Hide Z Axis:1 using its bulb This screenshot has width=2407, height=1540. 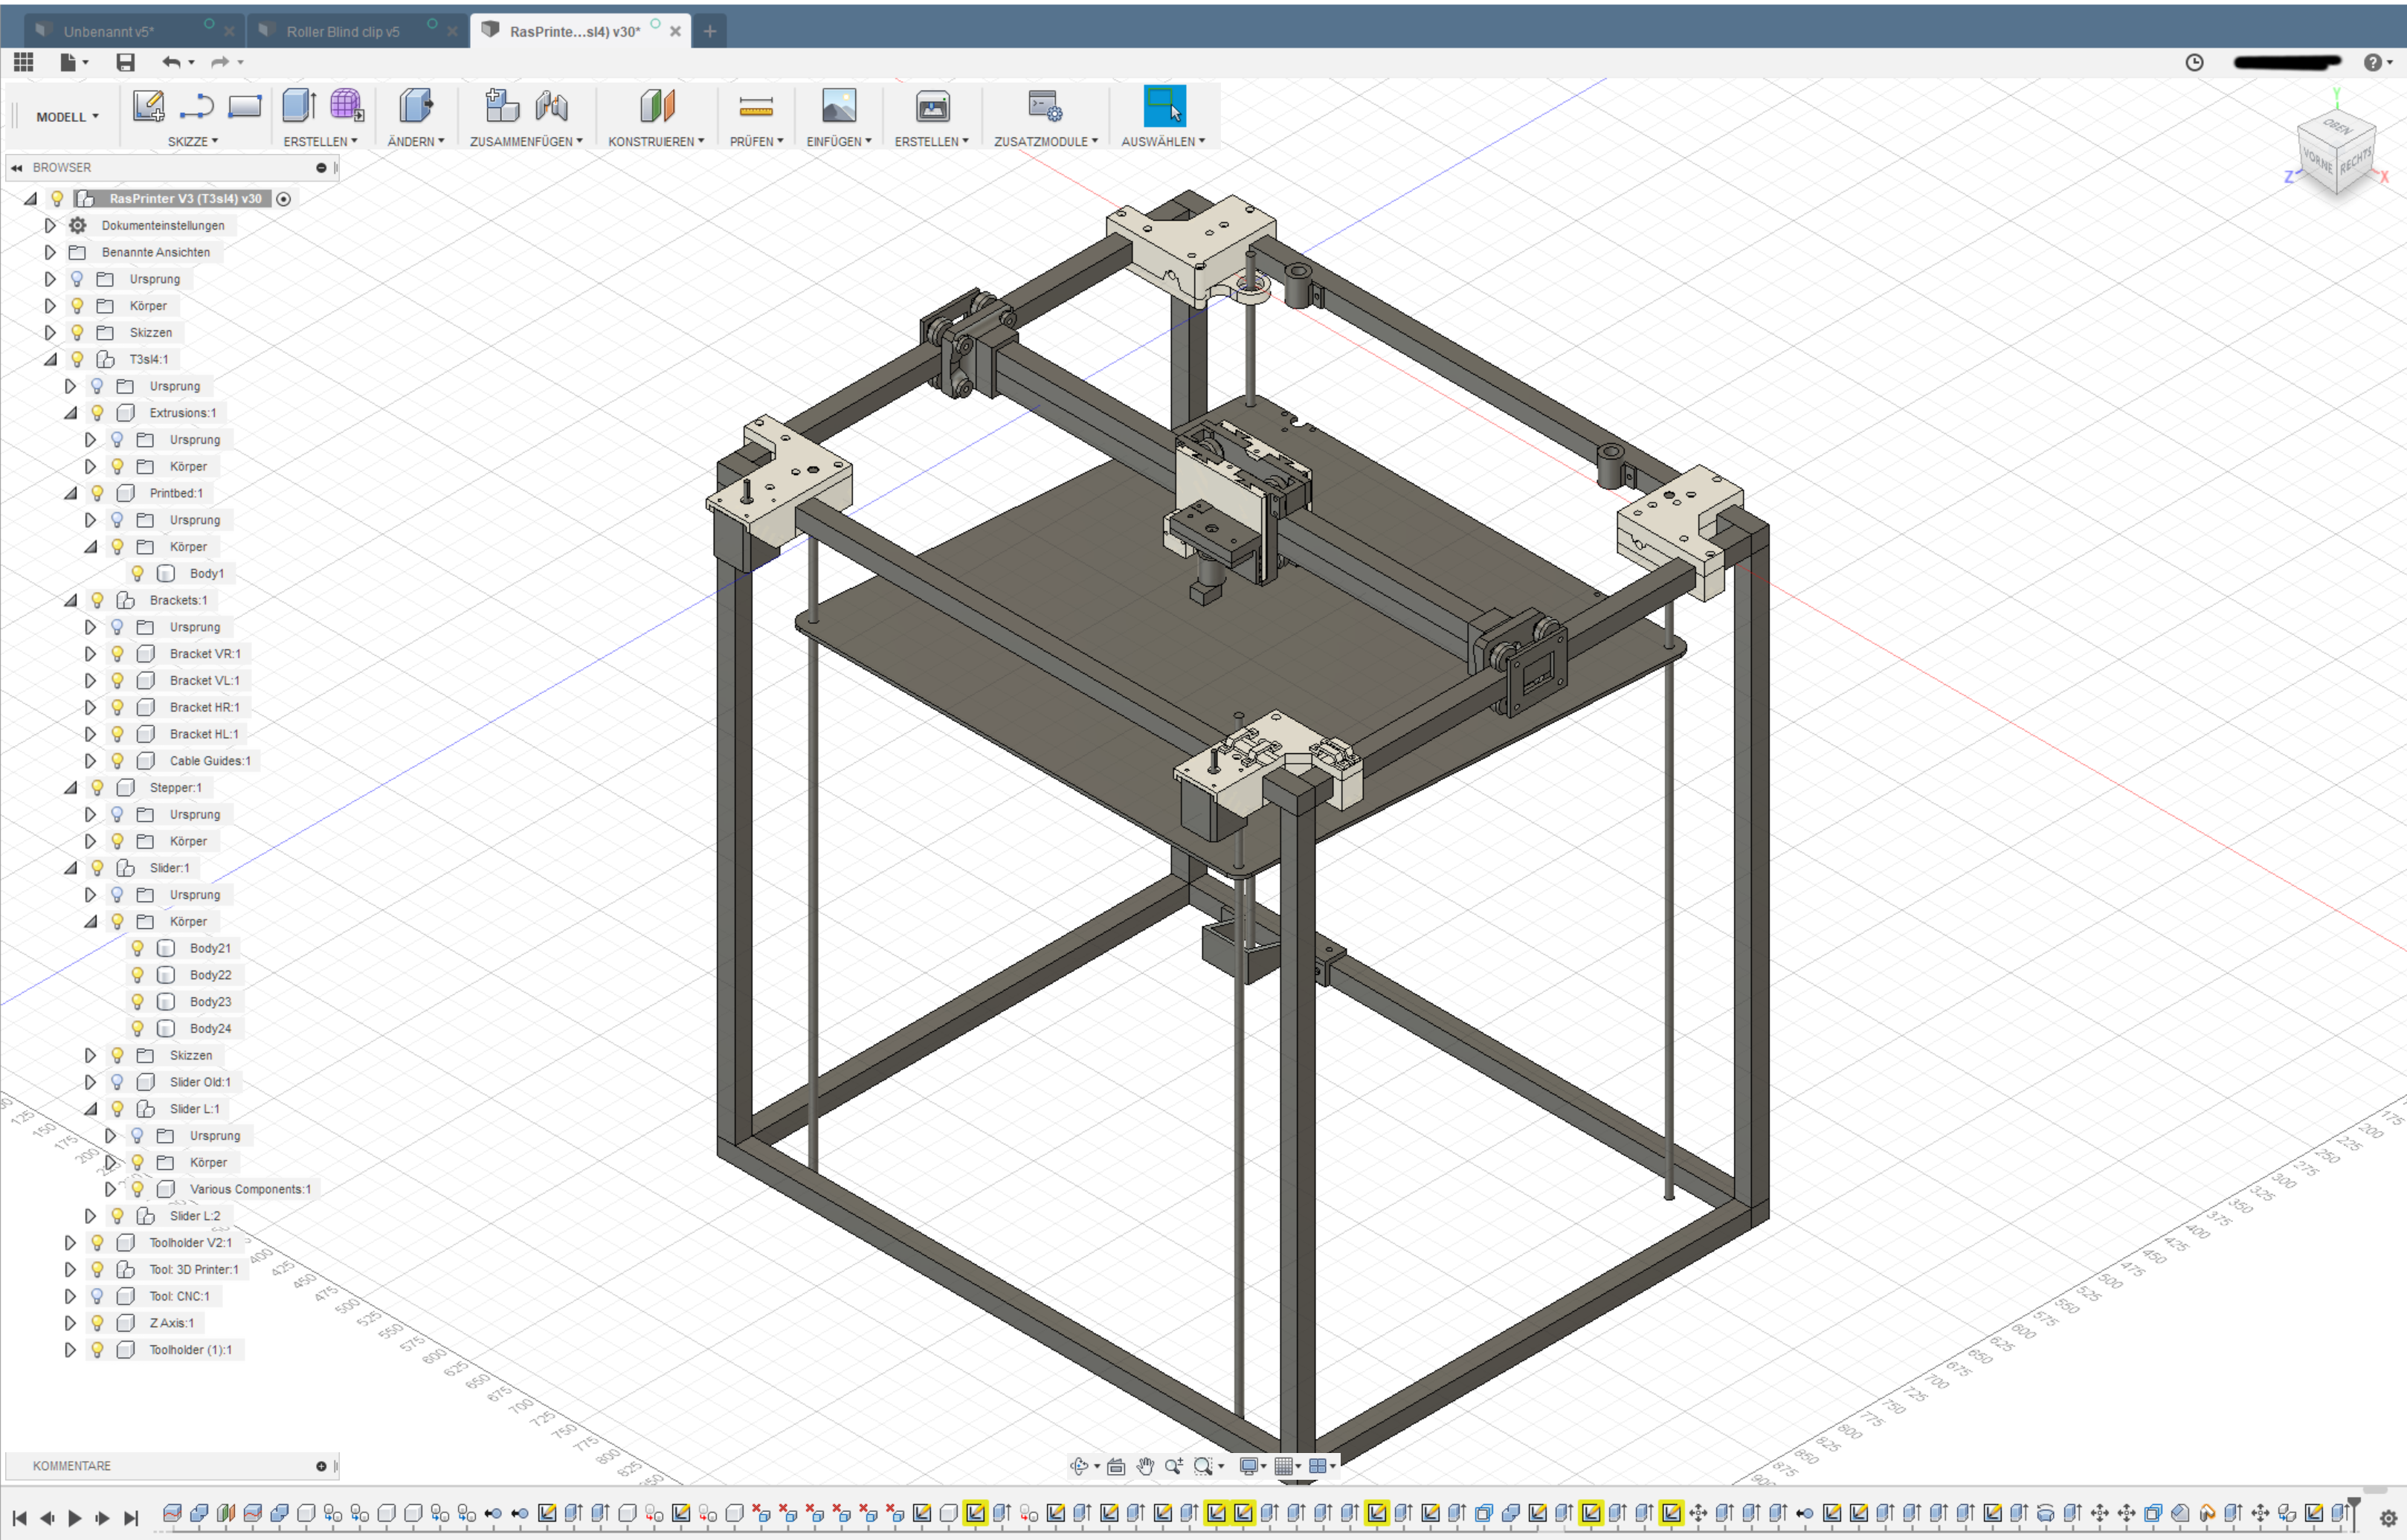pos(97,1323)
